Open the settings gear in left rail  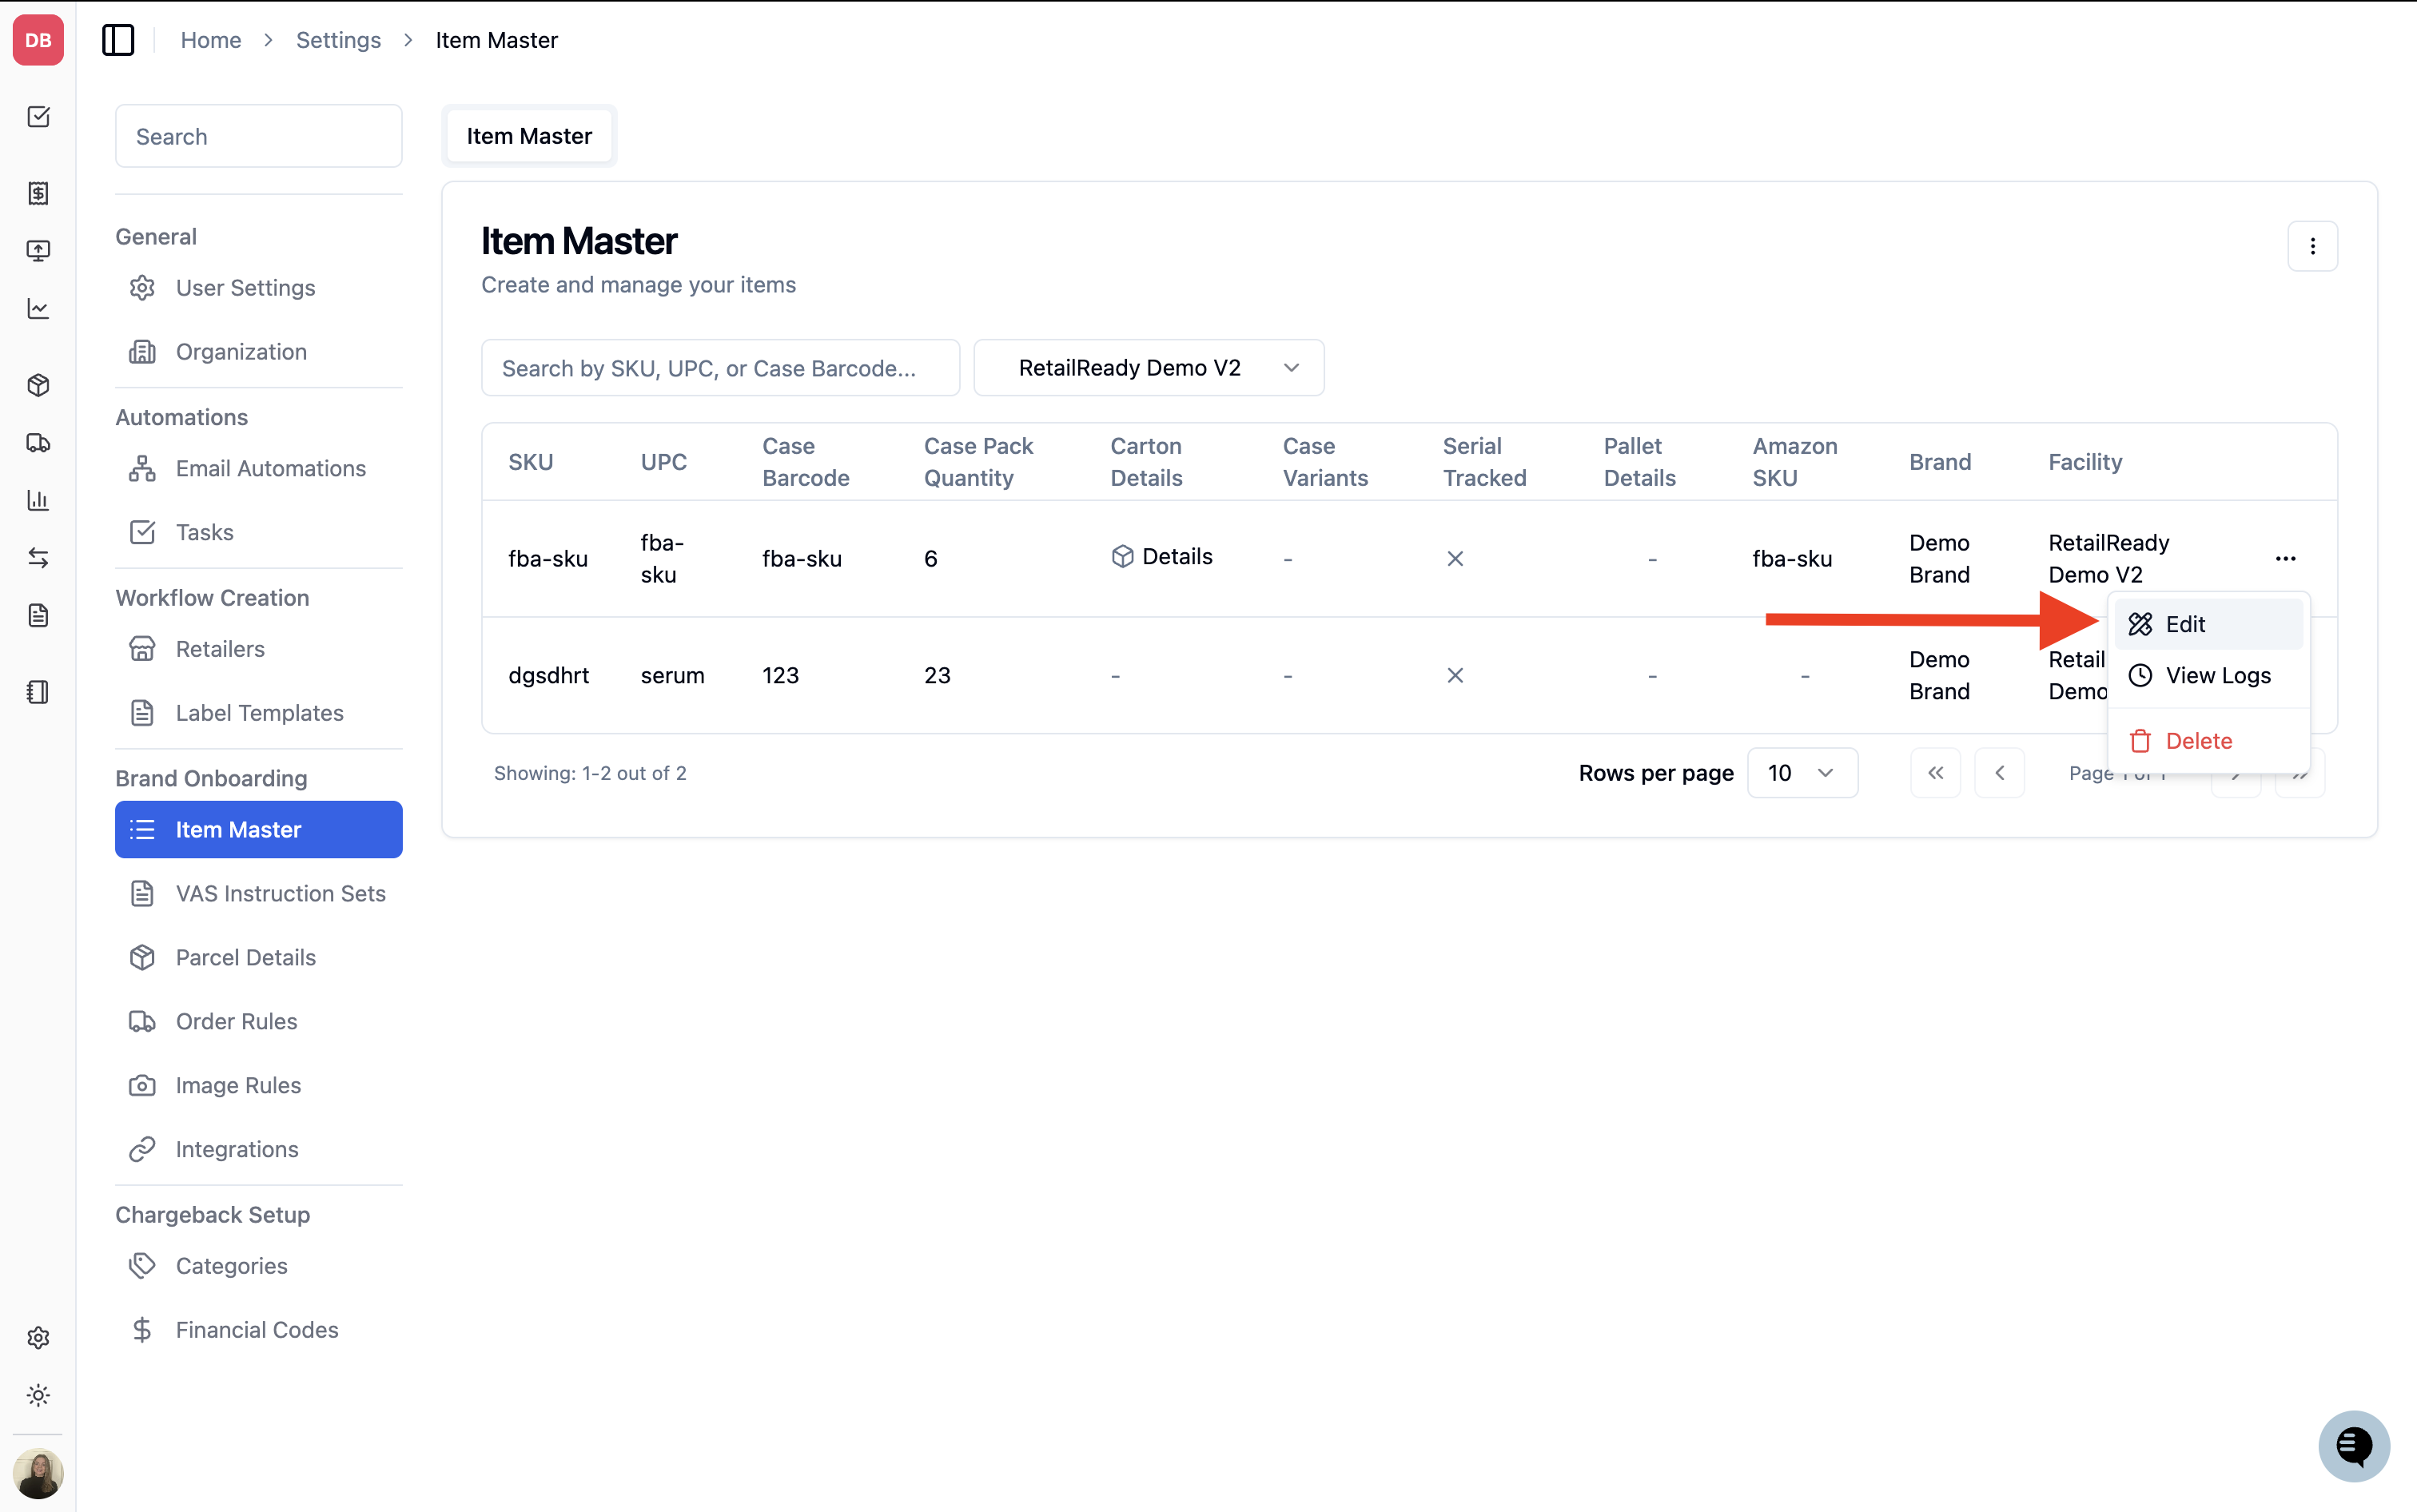point(38,1337)
